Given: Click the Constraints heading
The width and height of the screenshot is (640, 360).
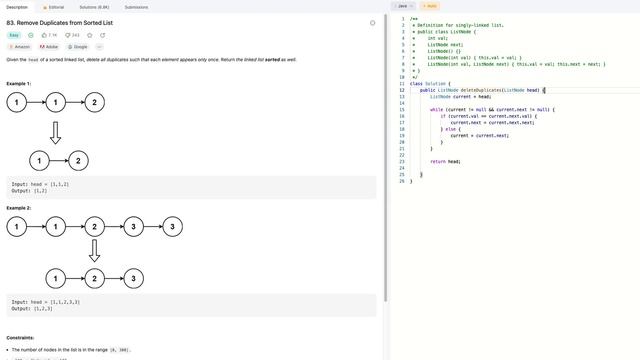Looking at the screenshot, I should click(20, 338).
